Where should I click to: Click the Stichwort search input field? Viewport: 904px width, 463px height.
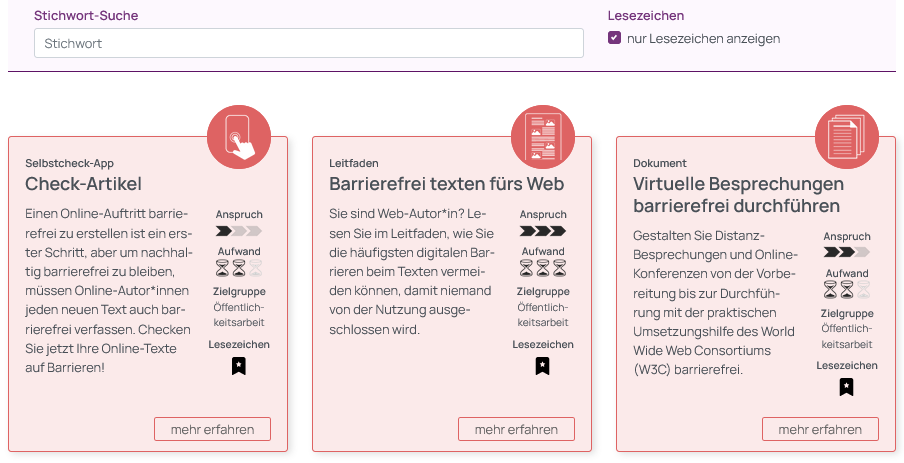[308, 43]
